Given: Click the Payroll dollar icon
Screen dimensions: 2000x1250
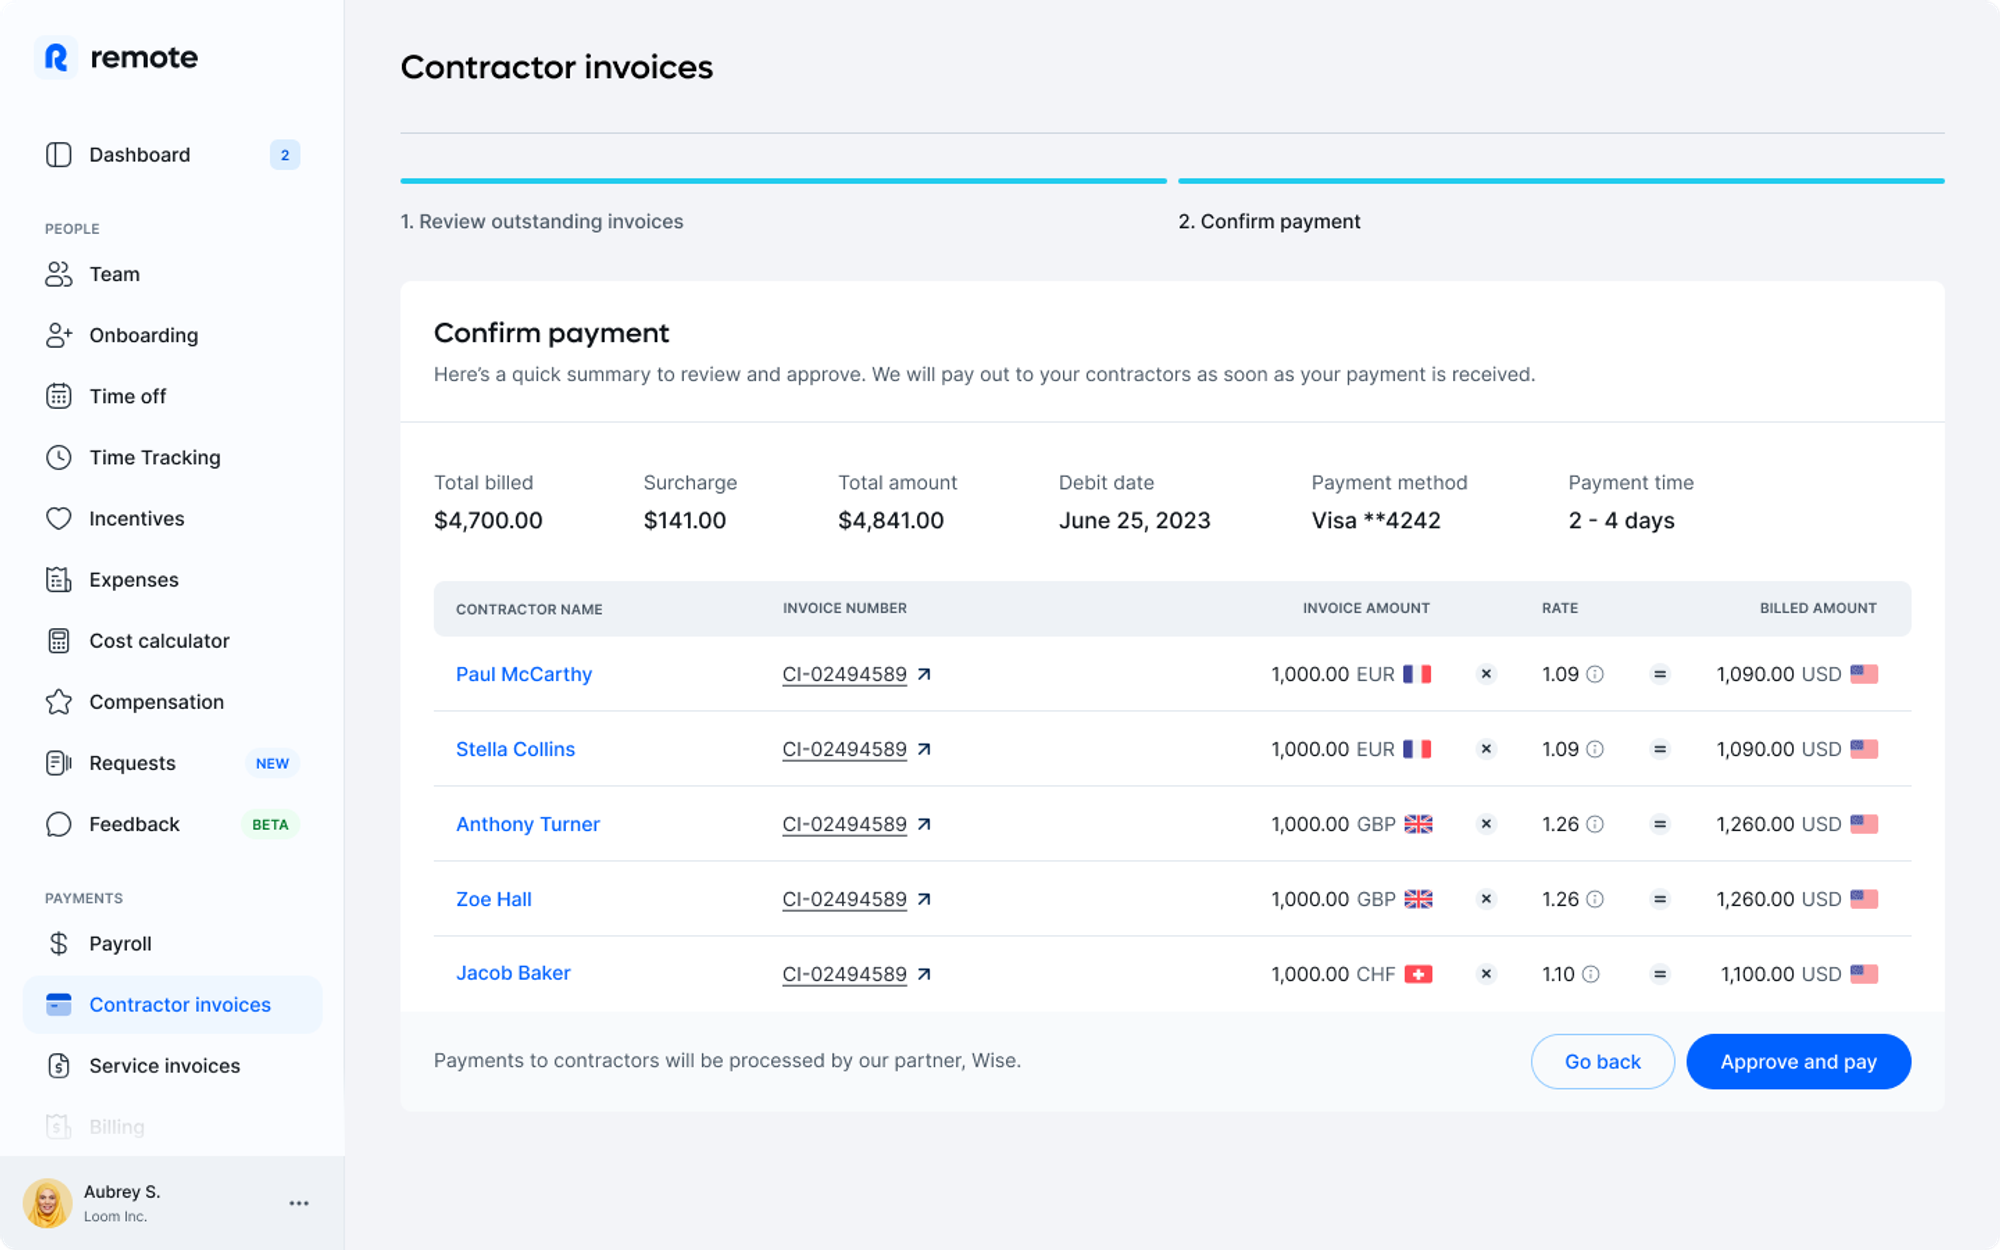Looking at the screenshot, I should [x=58, y=943].
